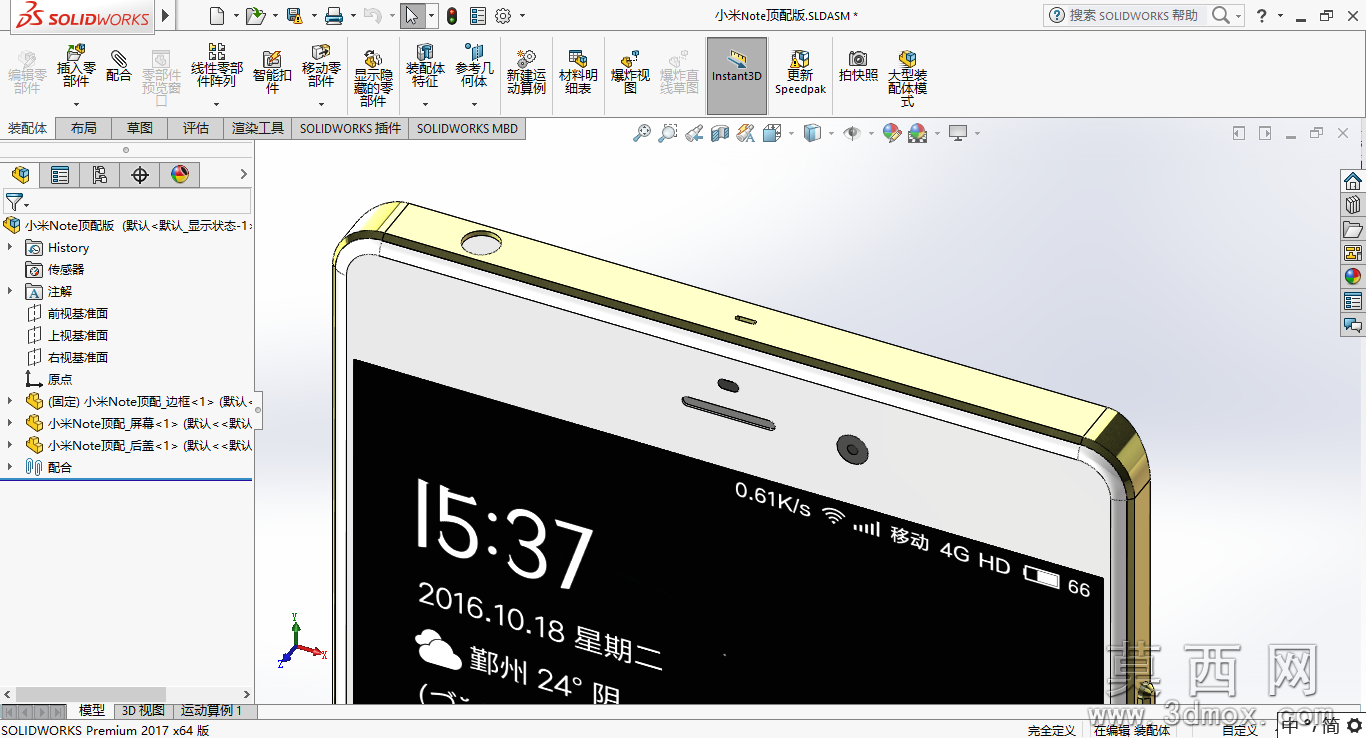The image size is (1366, 738).
Task: Open the Options gear icon
Action: 503,15
